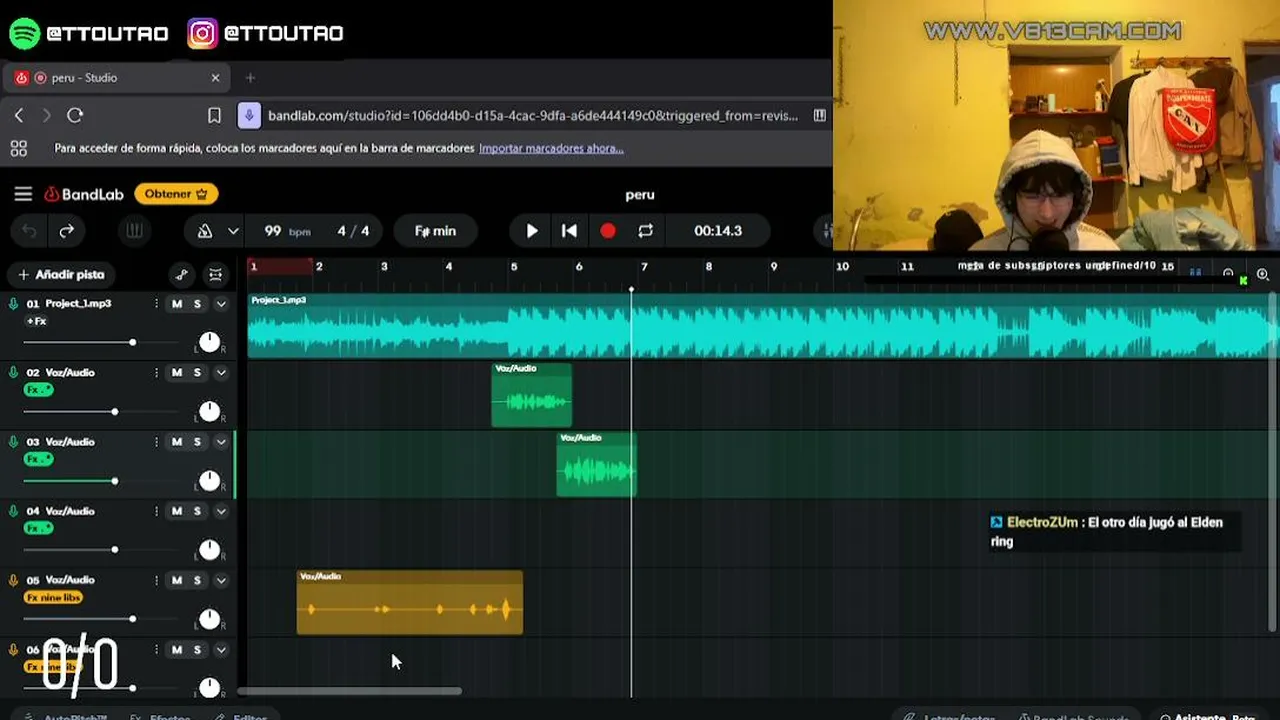
Task: Click Importar marcadores ahora link
Action: [x=551, y=148]
